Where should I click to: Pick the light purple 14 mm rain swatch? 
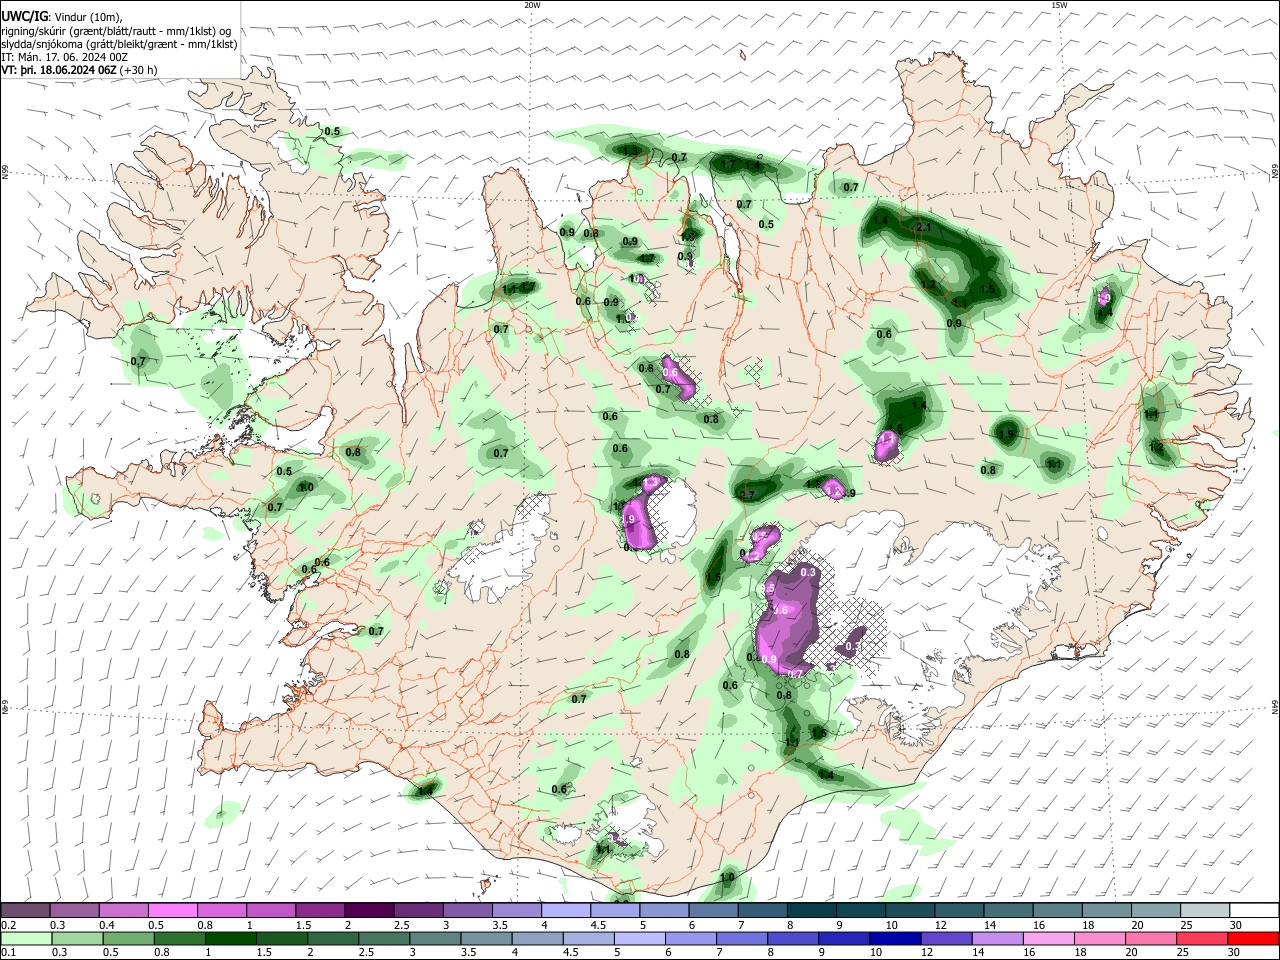point(997,938)
